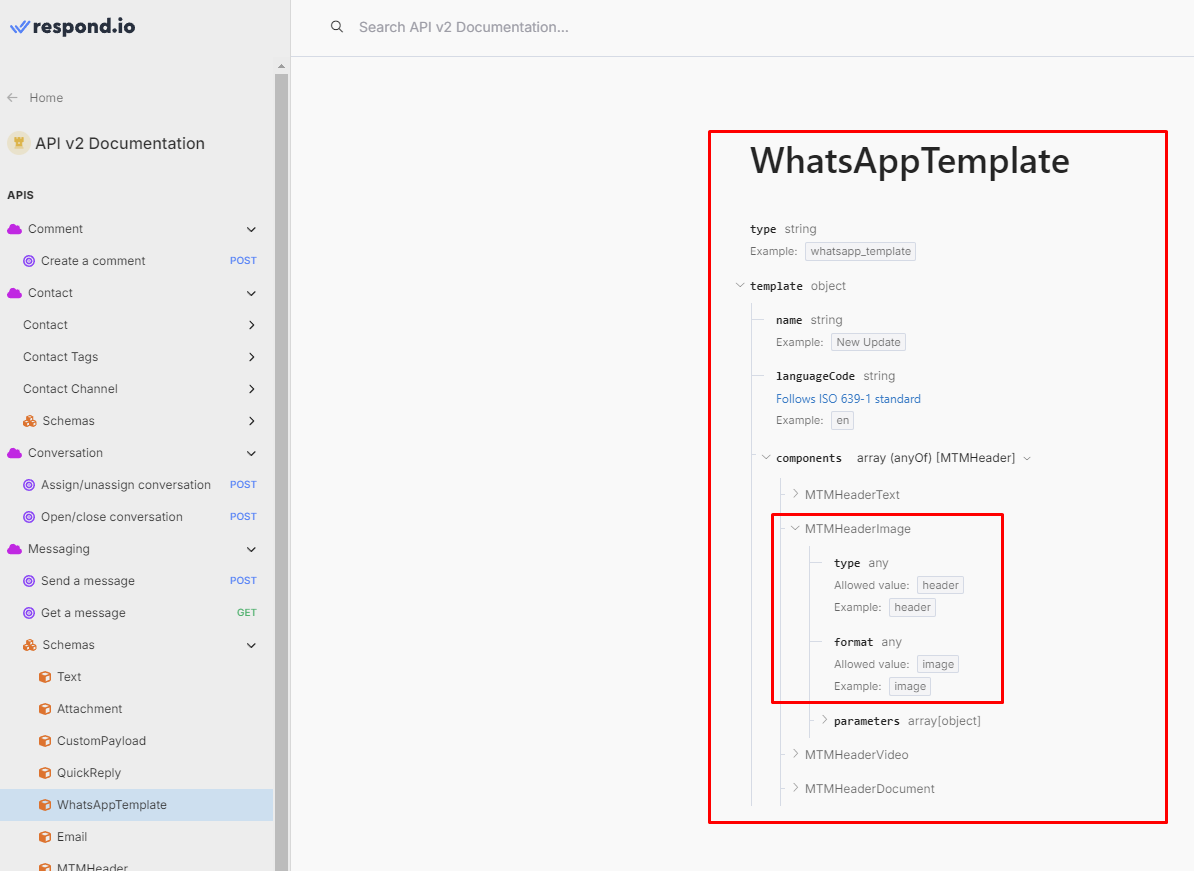Expand the MTMHeaderDocument node
1194x871 pixels.
795,788
